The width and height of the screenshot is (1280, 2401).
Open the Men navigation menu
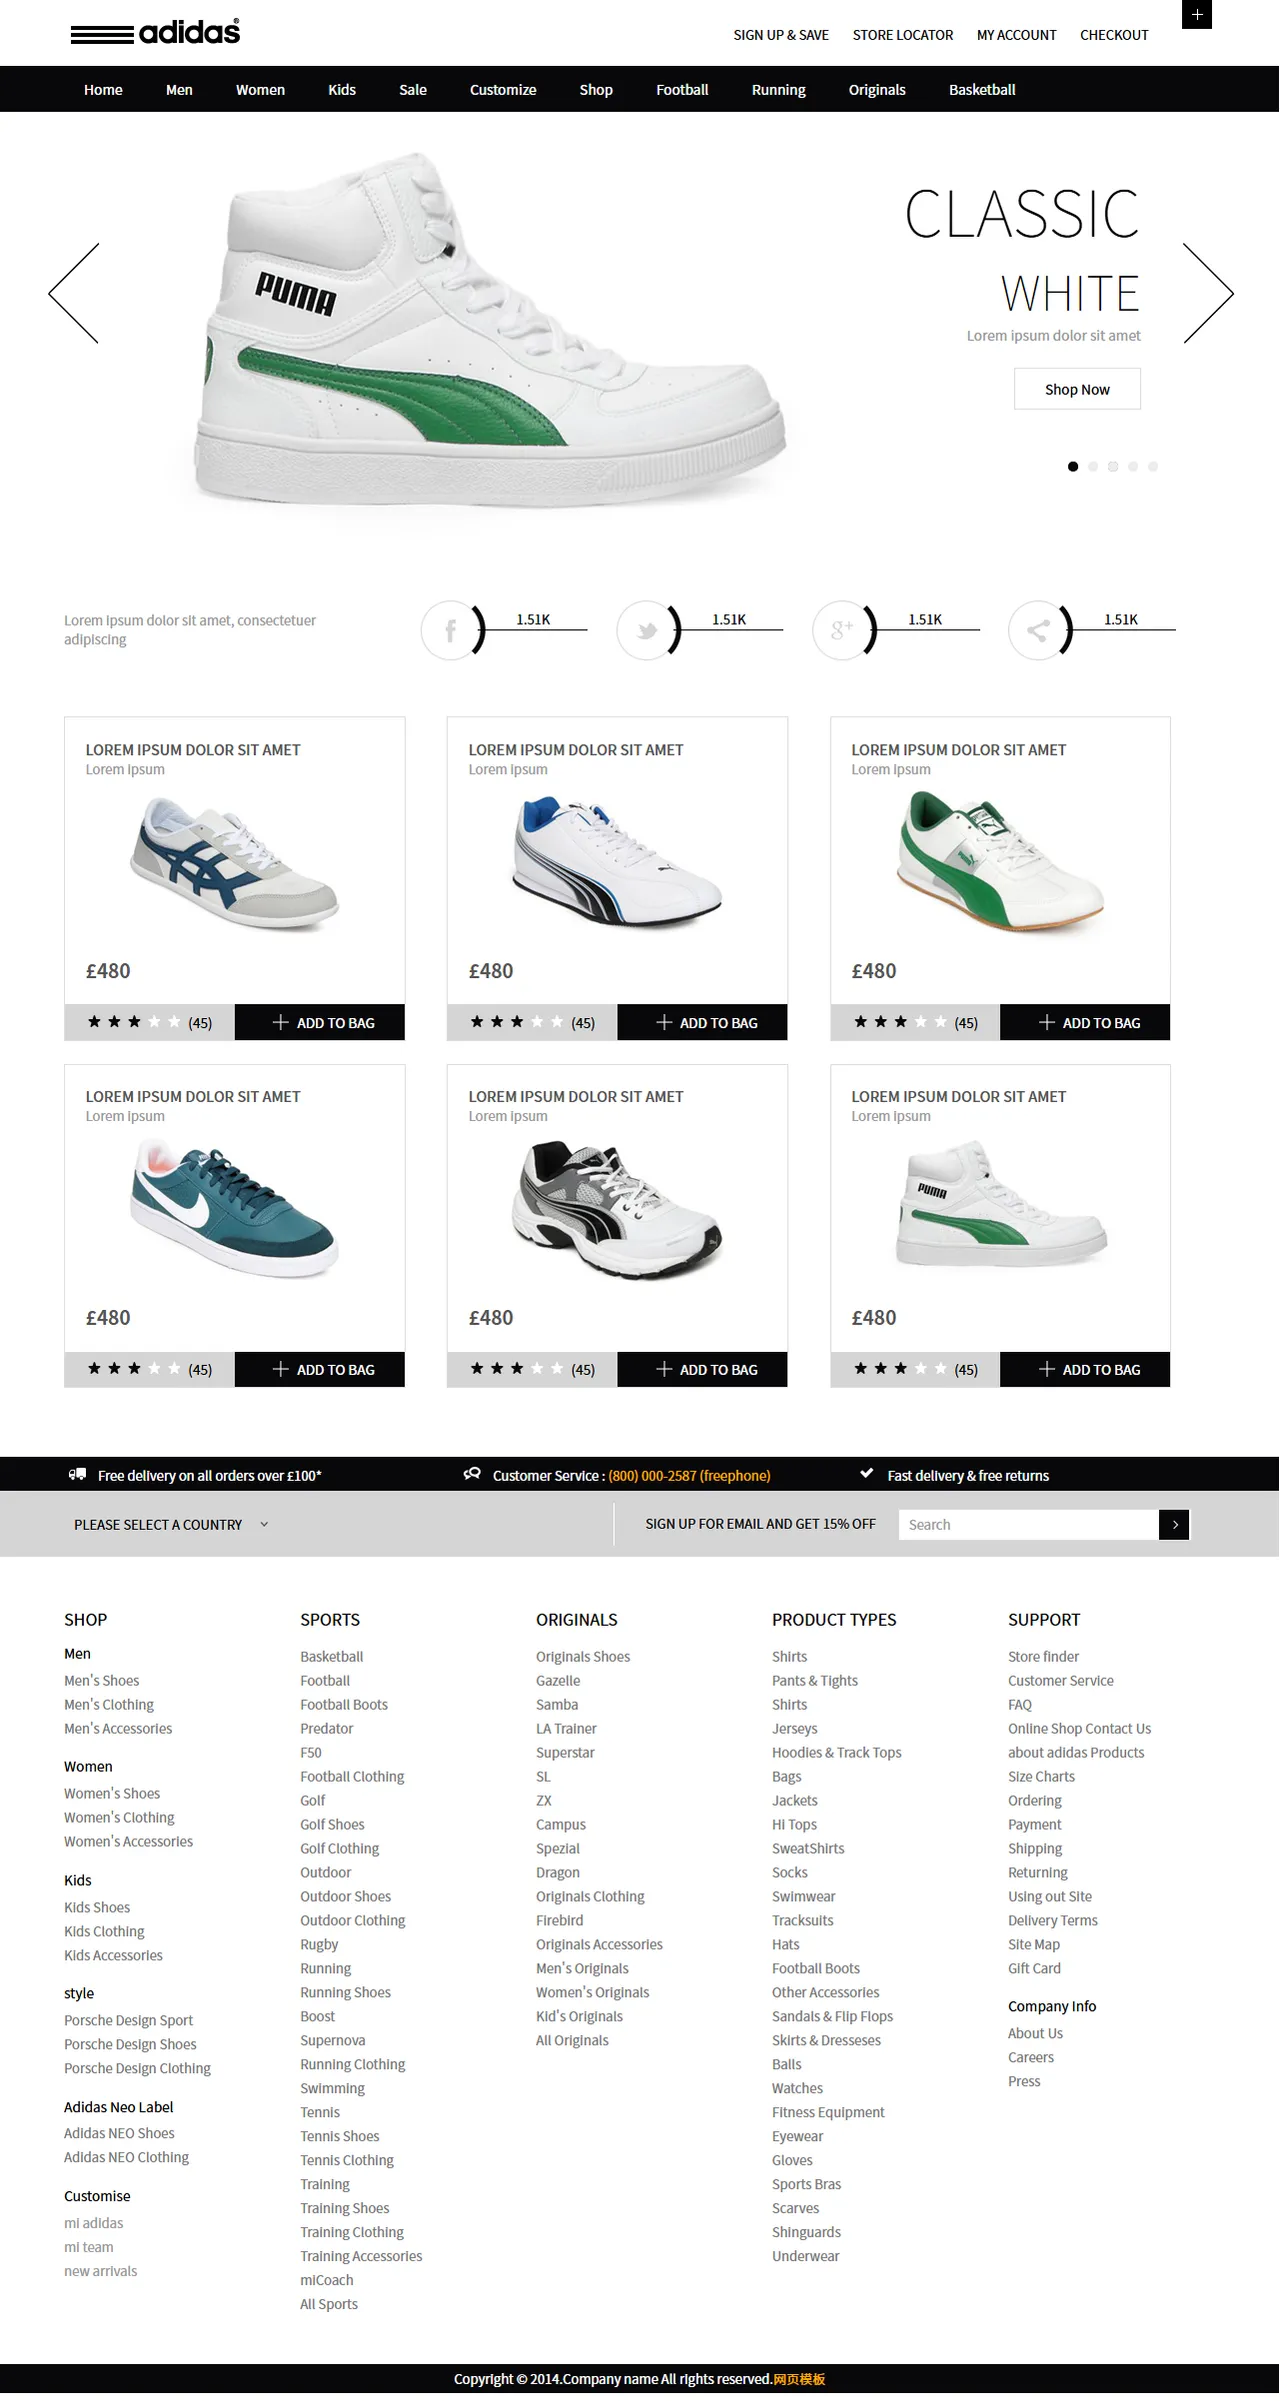coord(179,89)
